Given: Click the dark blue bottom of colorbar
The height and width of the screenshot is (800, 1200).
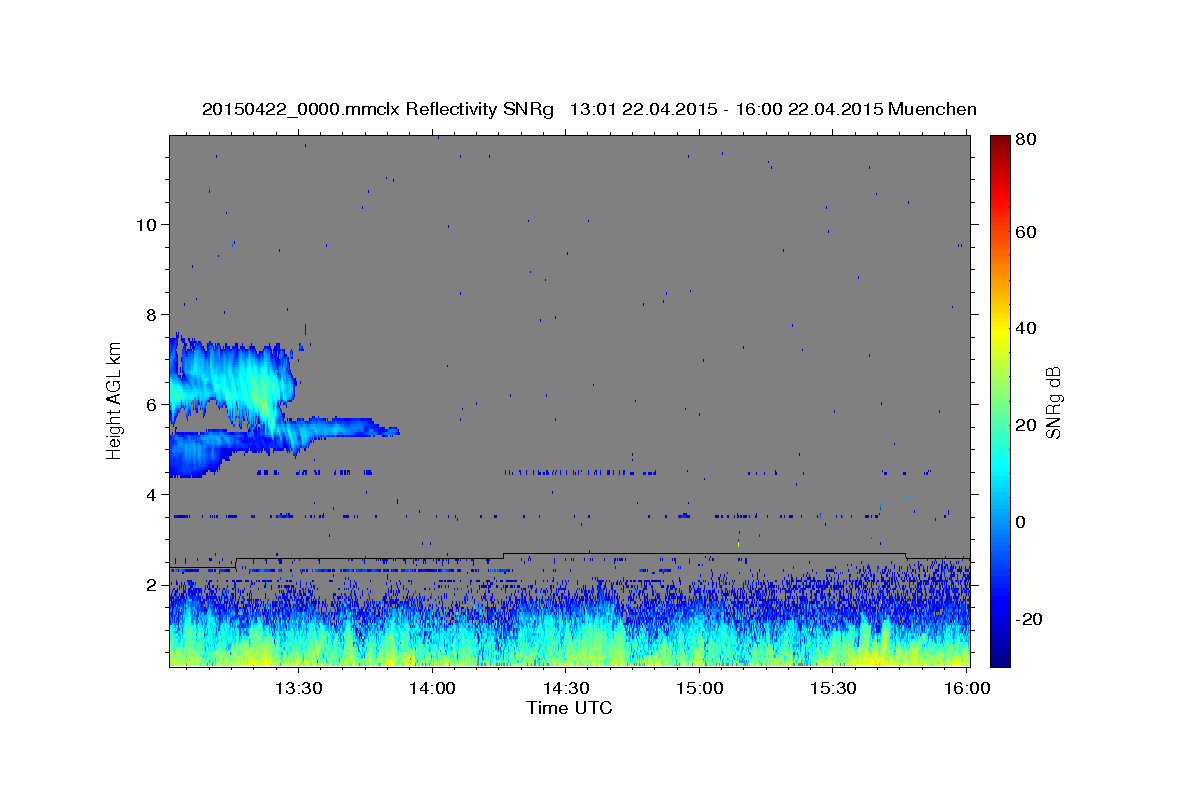Looking at the screenshot, I should pyautogui.click(x=1000, y=655).
